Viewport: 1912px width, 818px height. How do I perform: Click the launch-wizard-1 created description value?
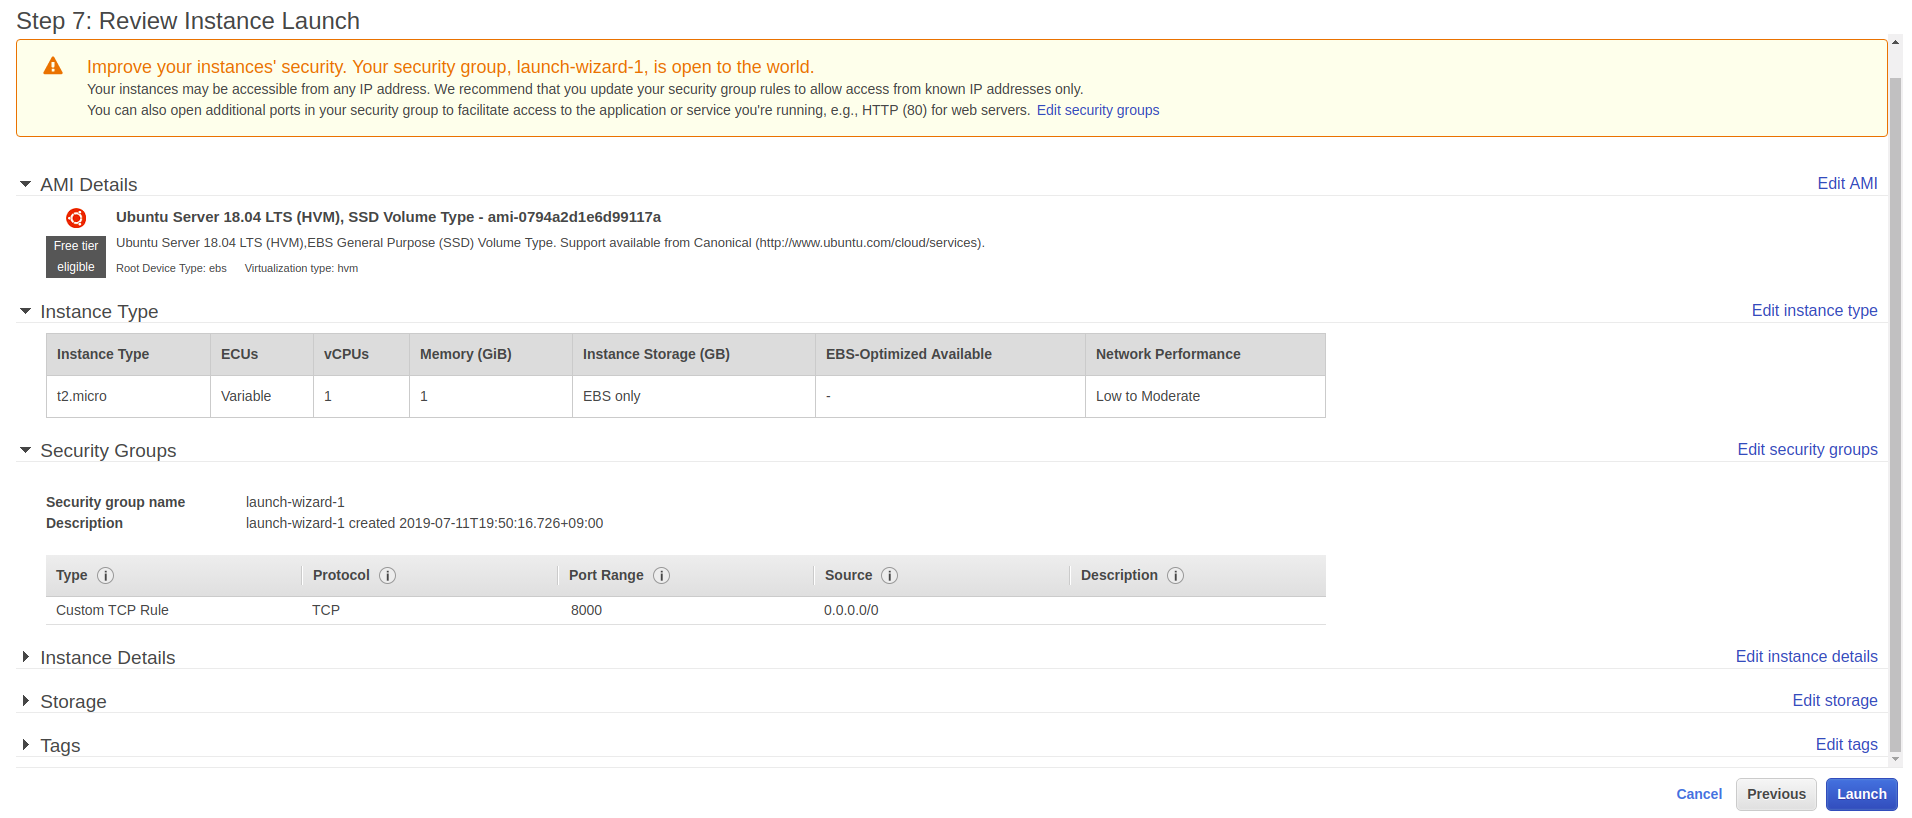pos(425,523)
